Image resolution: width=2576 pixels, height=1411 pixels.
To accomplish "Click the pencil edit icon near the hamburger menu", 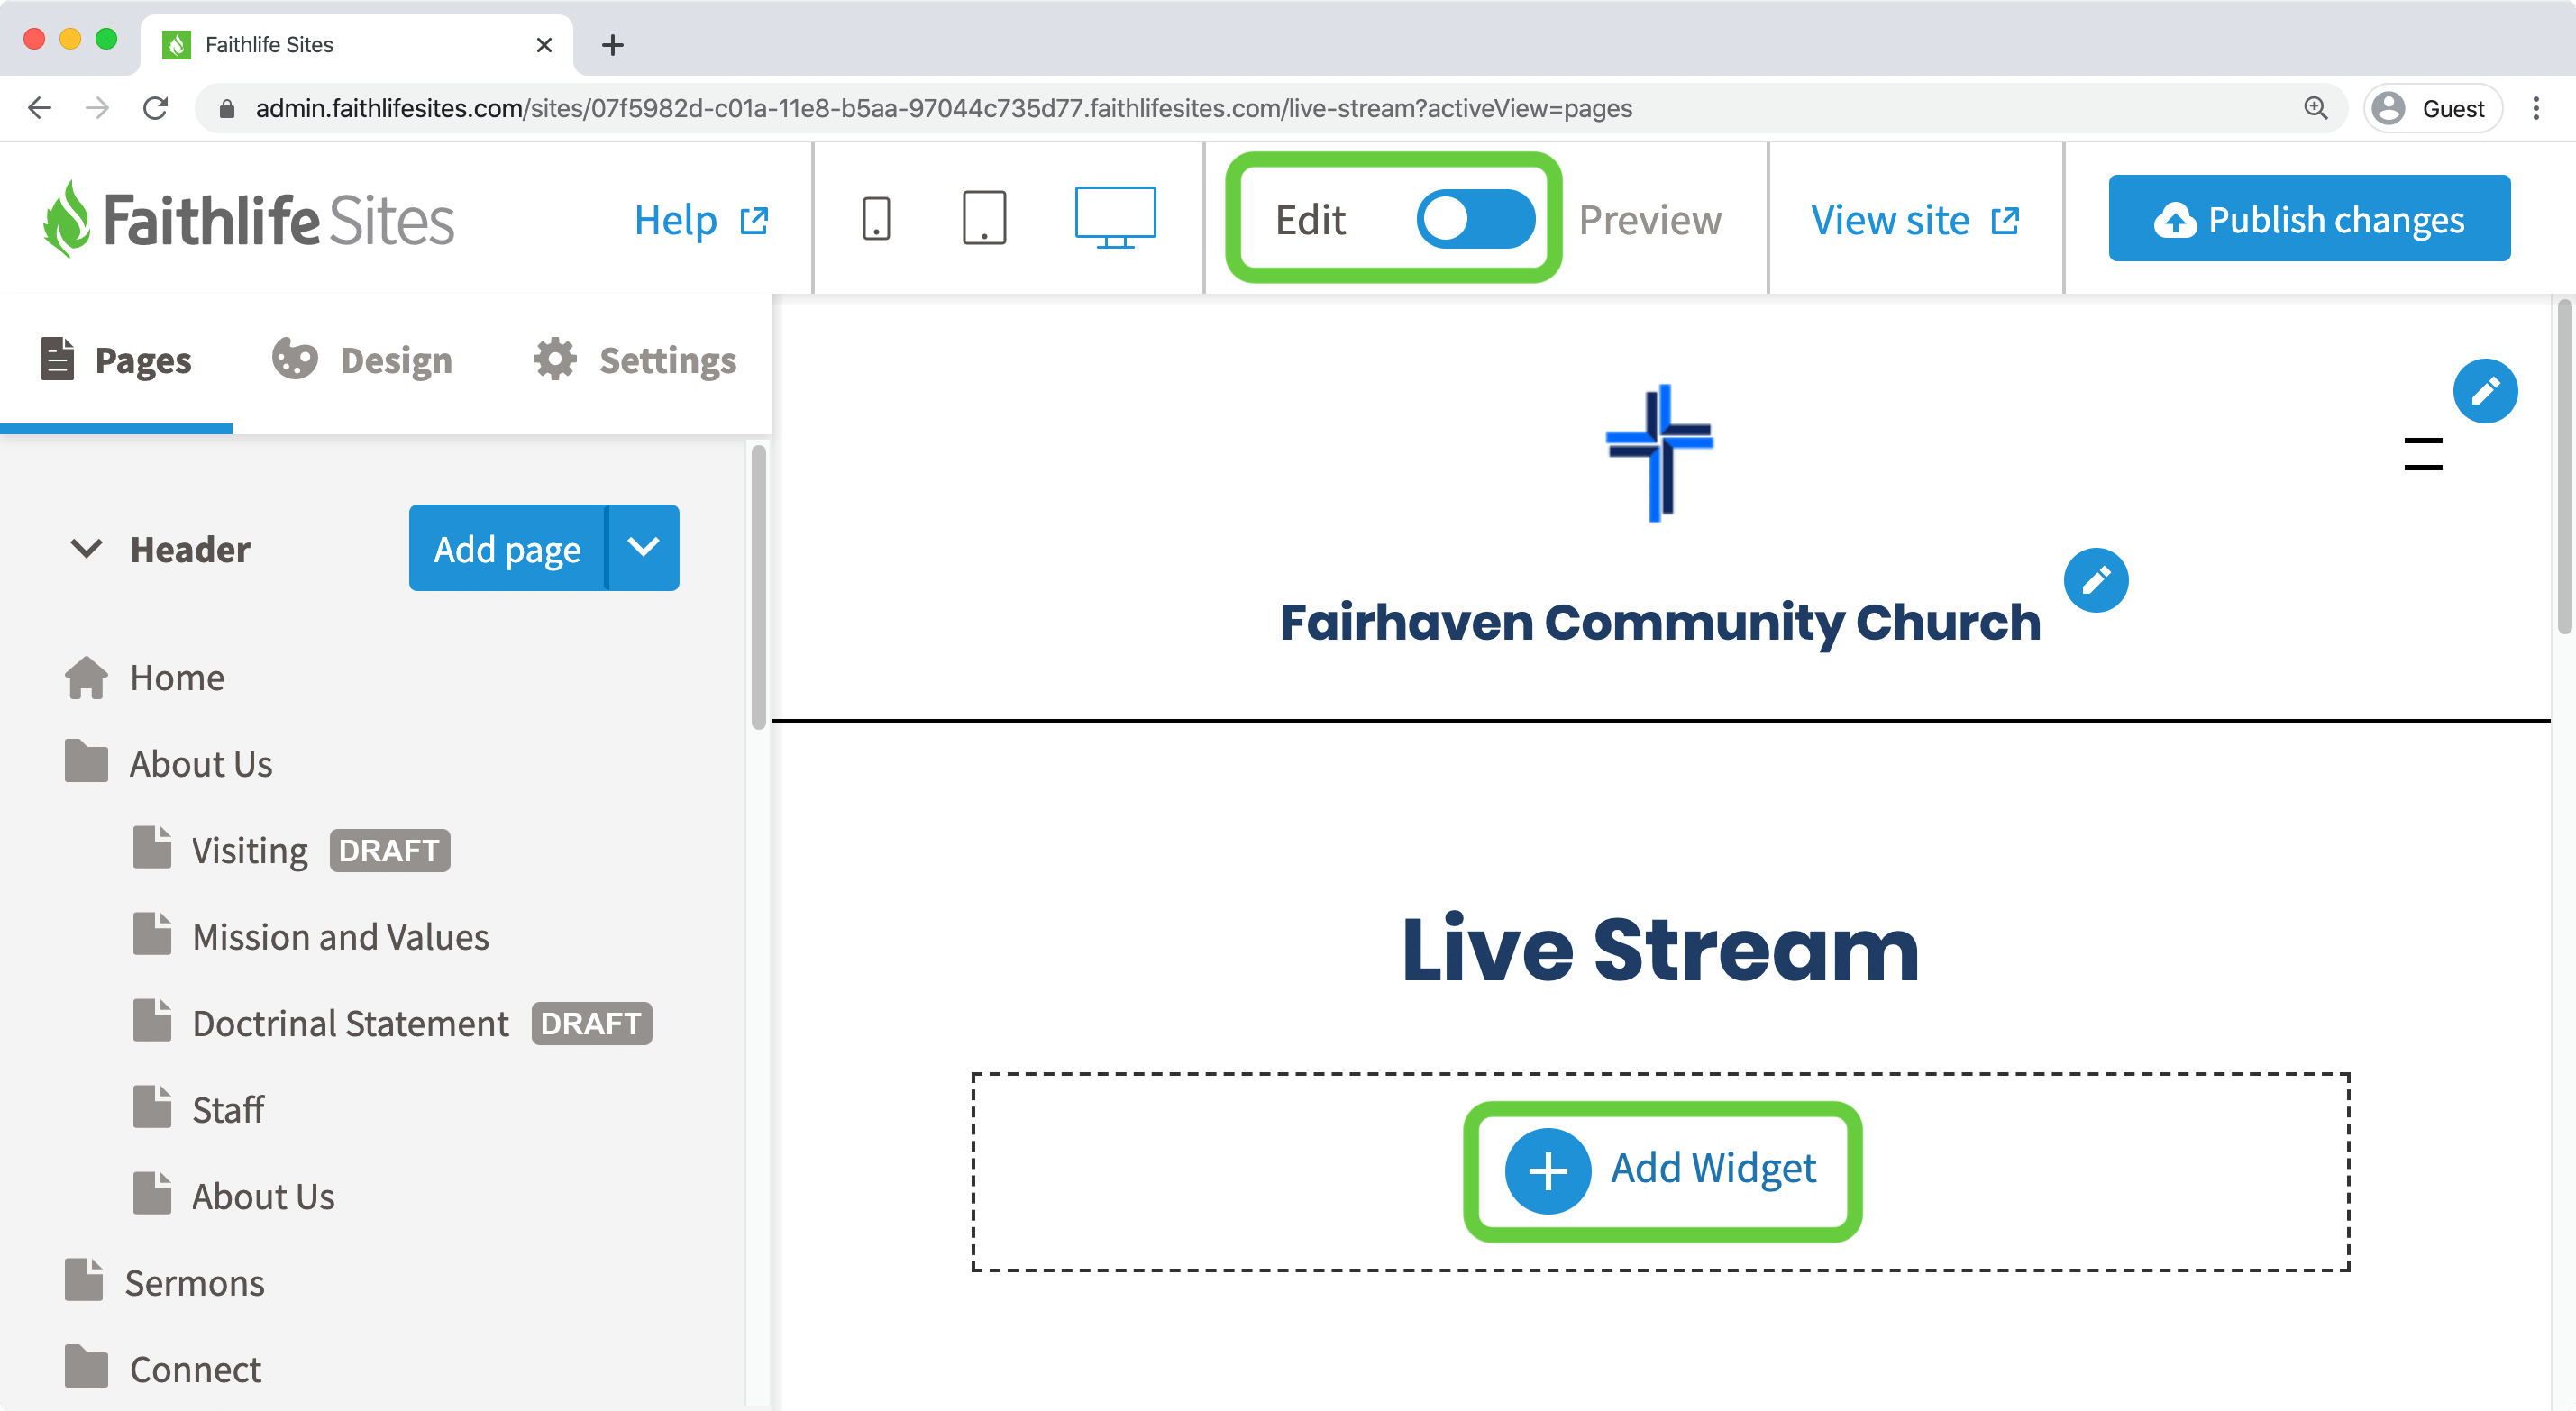I will coord(2485,391).
